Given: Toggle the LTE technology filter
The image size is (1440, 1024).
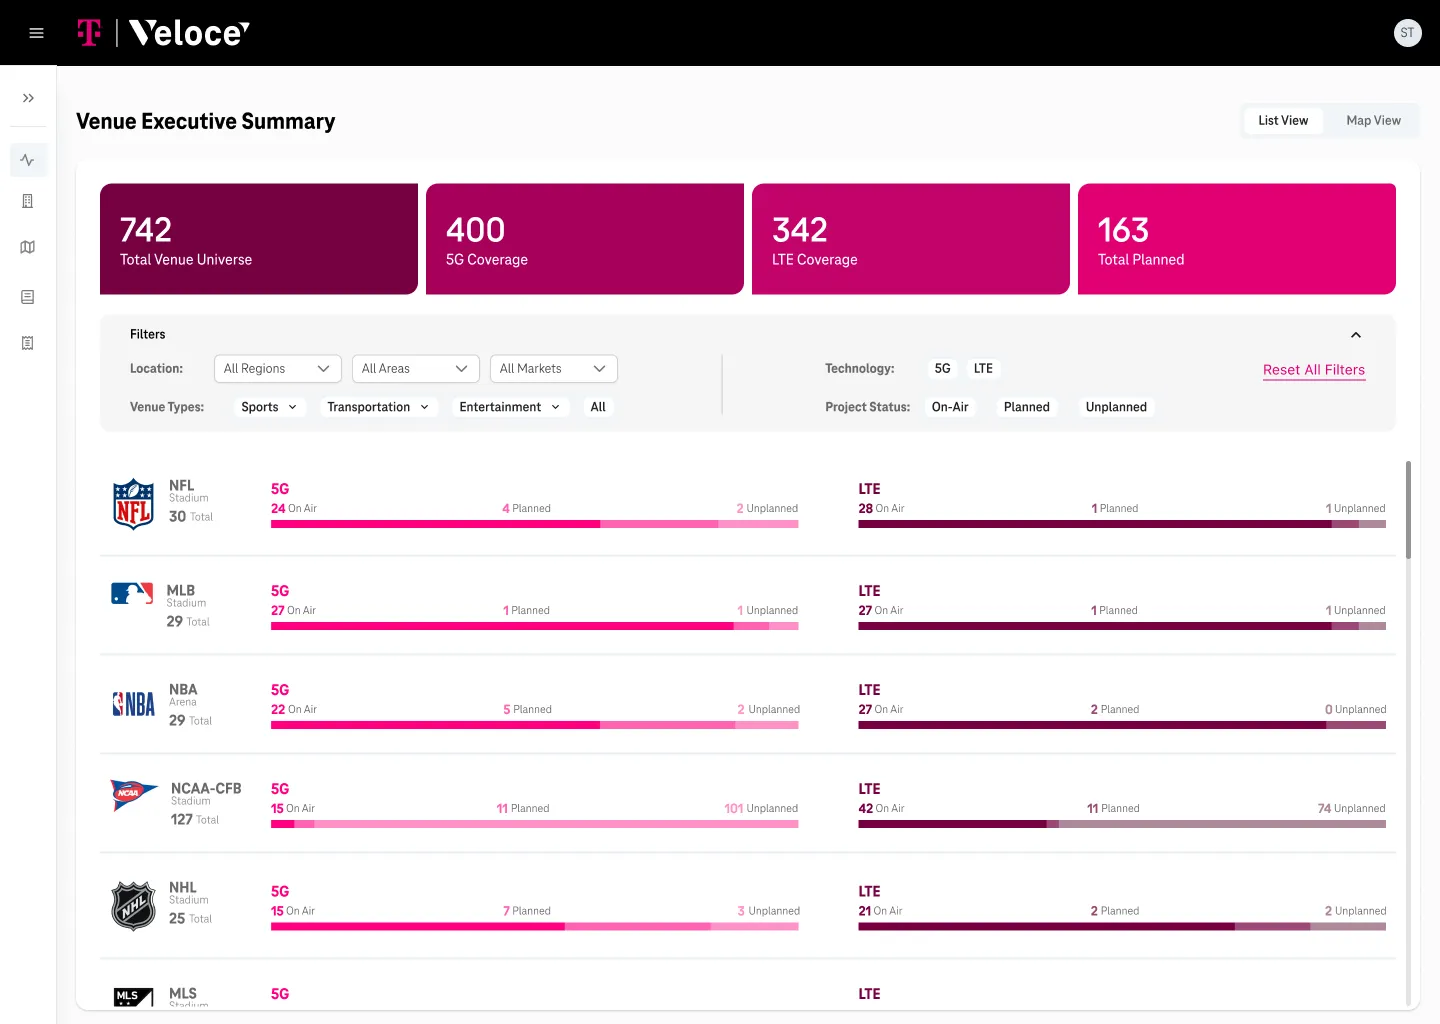Looking at the screenshot, I should [983, 369].
